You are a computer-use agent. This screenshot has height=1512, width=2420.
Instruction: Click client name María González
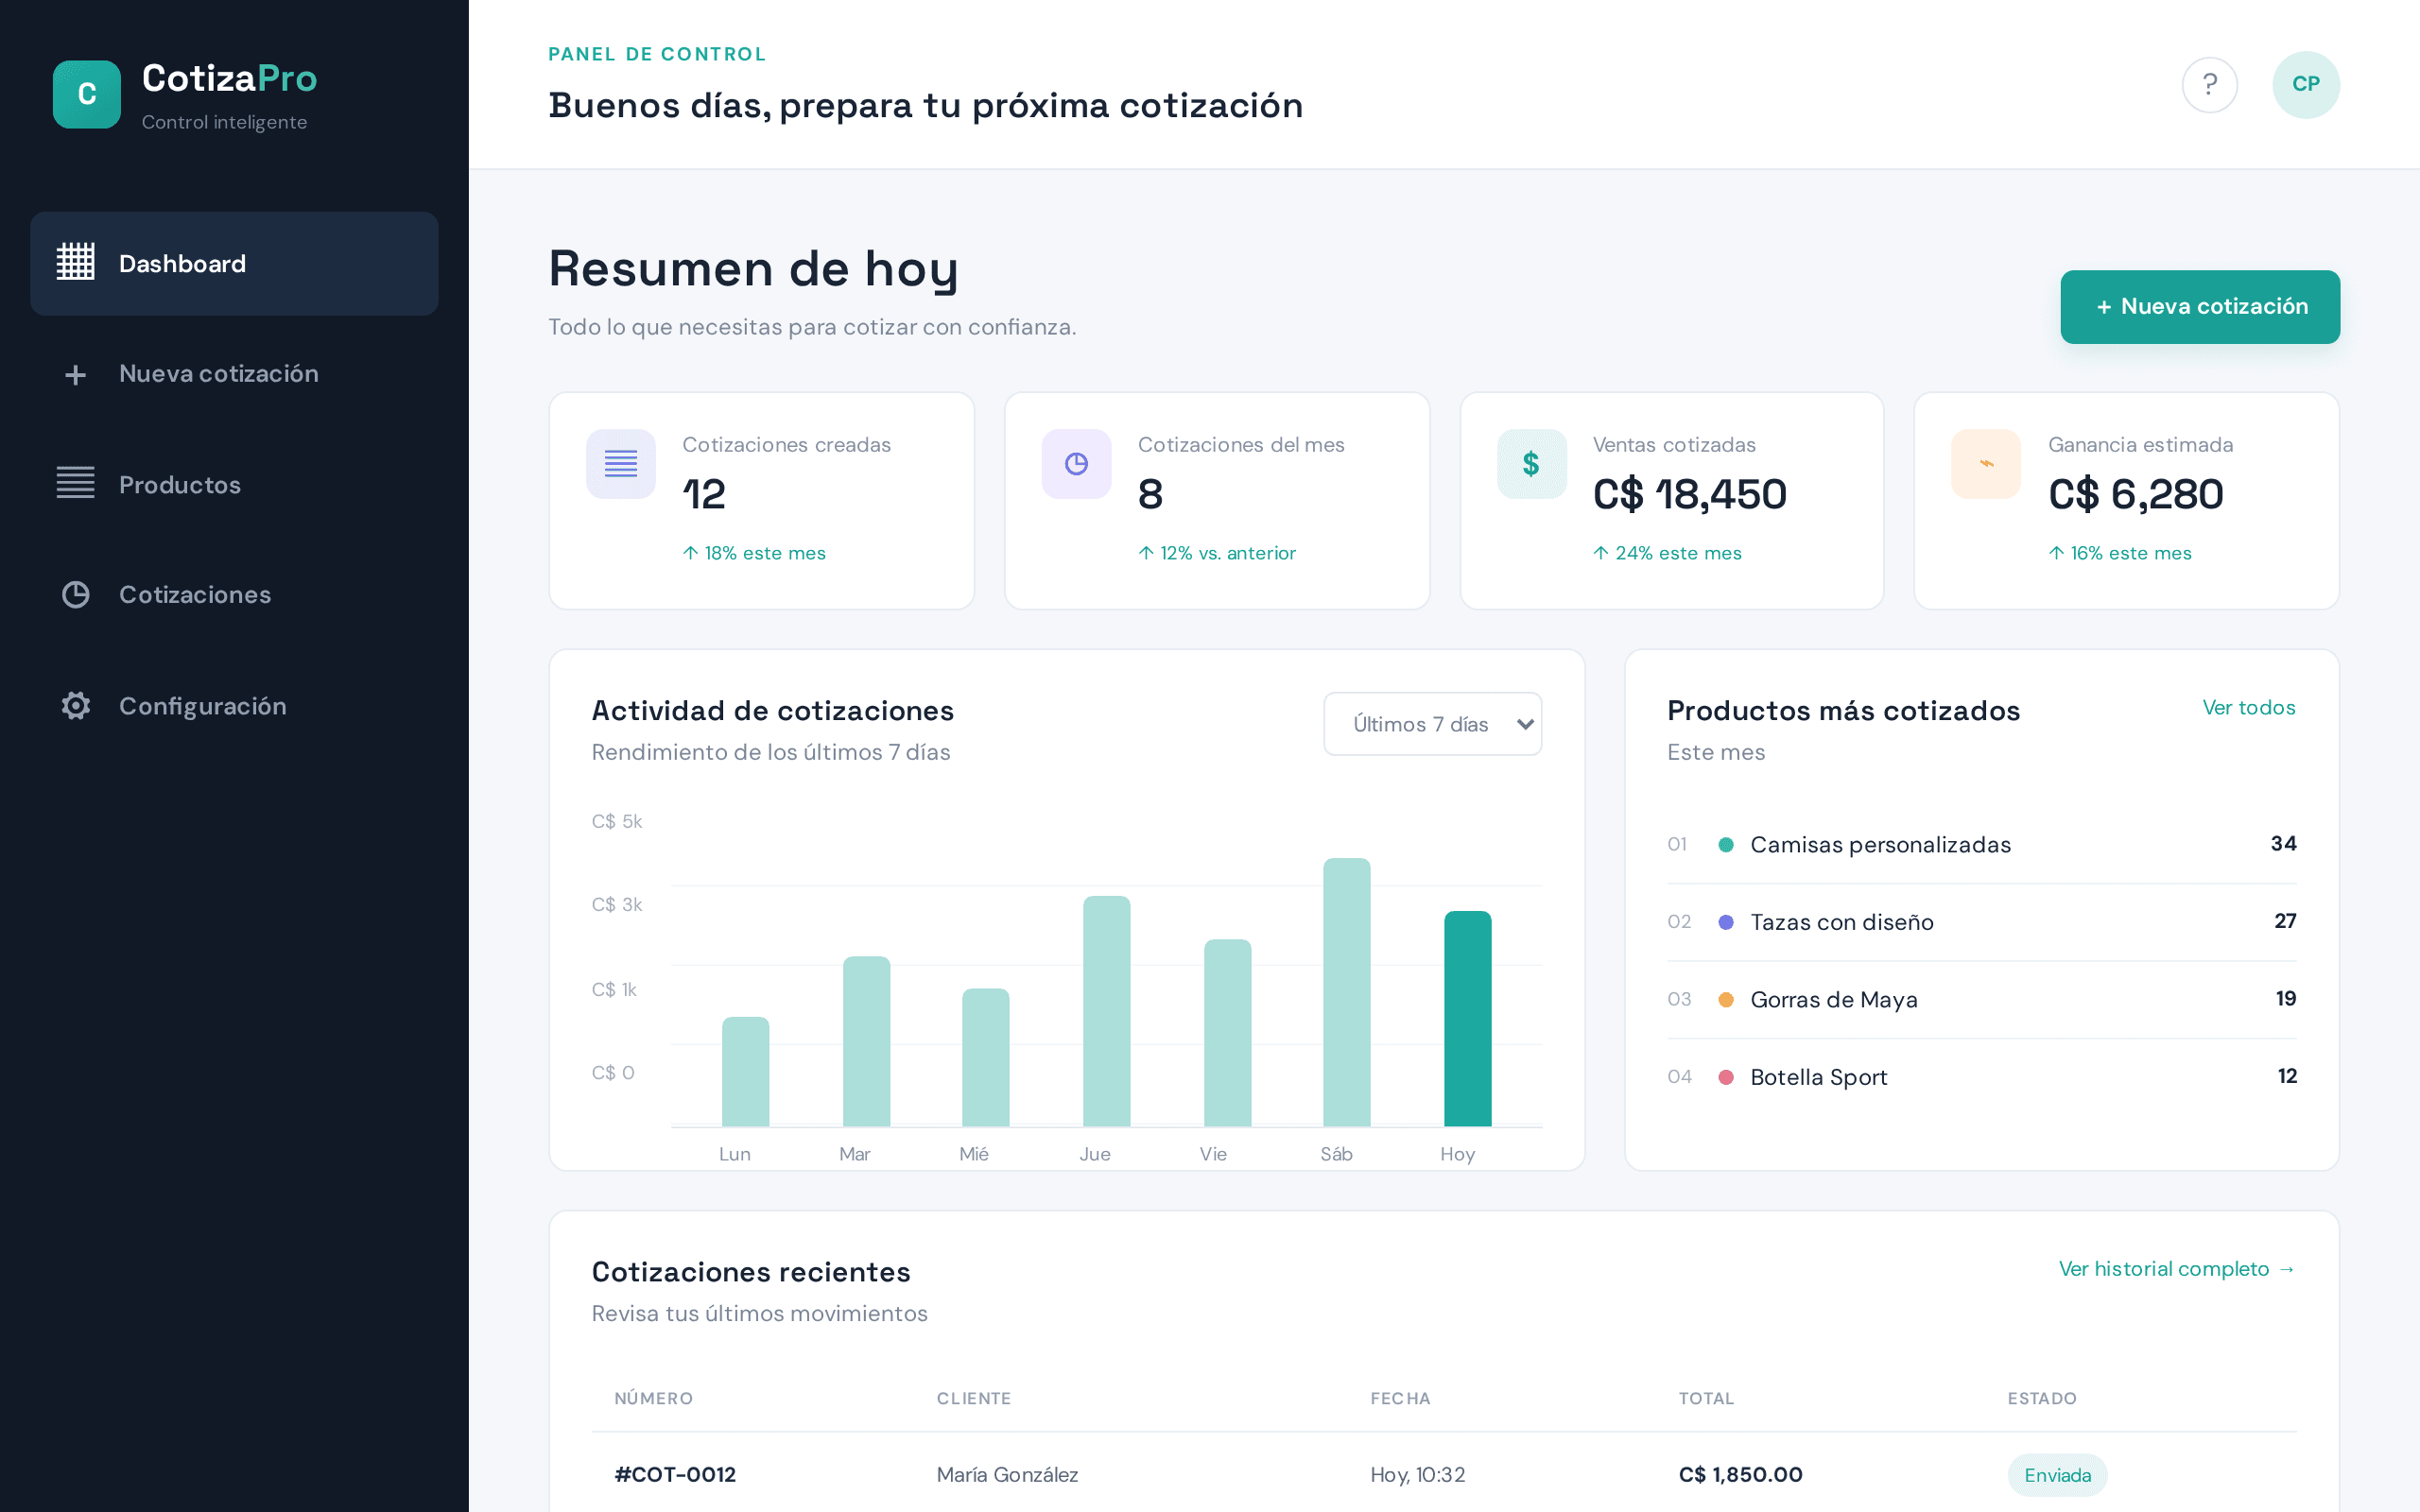(x=1007, y=1475)
